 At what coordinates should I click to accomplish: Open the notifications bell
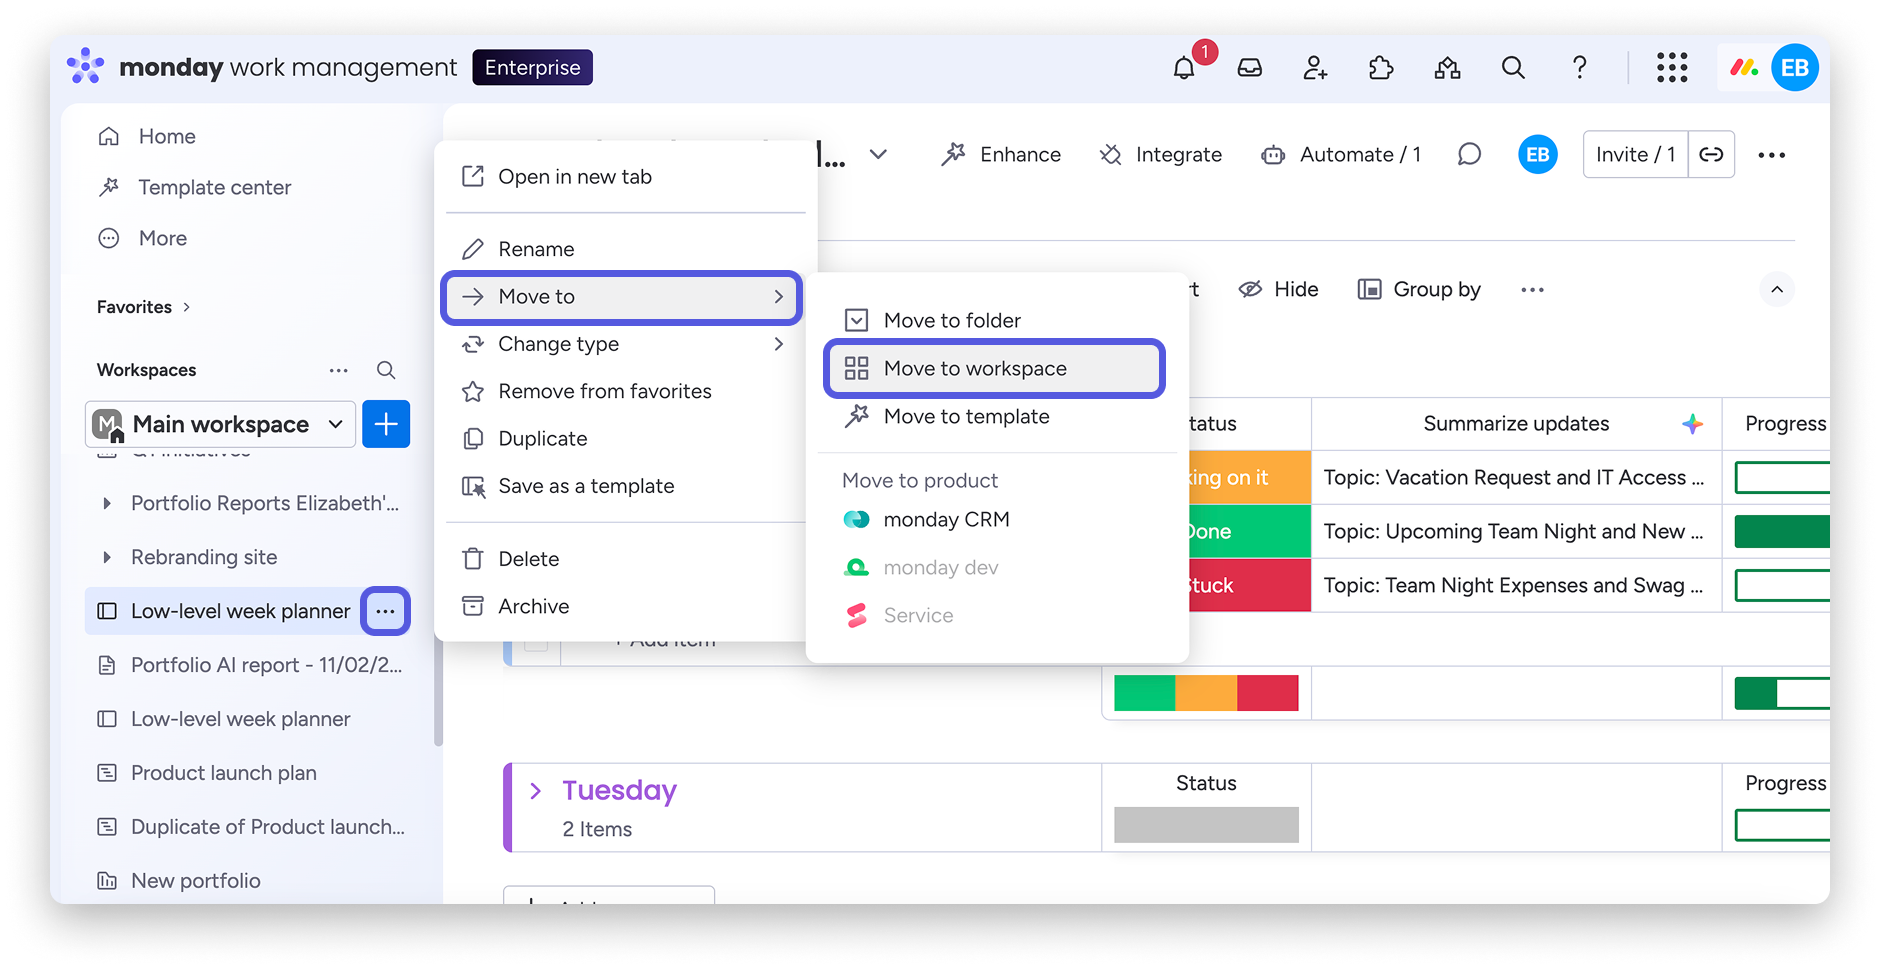tap(1185, 67)
